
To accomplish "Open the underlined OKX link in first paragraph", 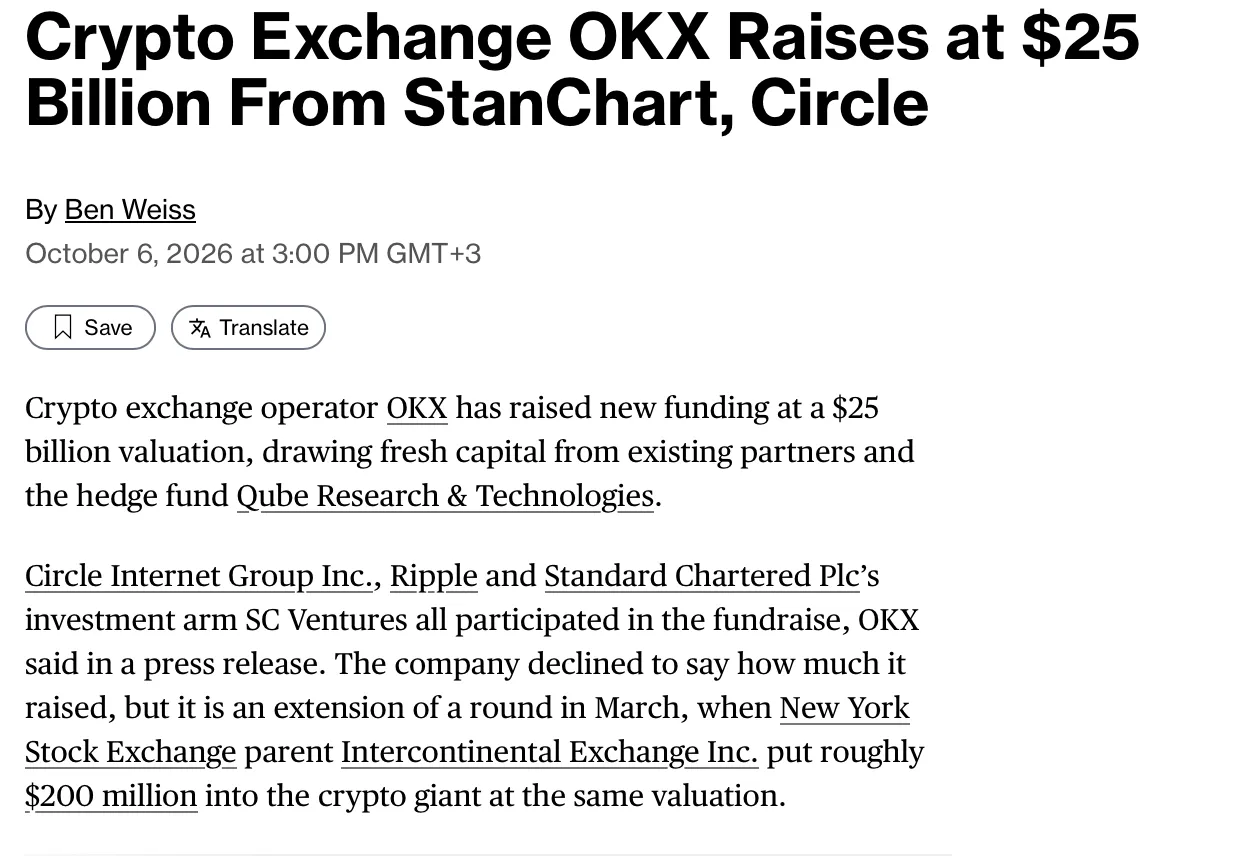I will coord(417,408).
